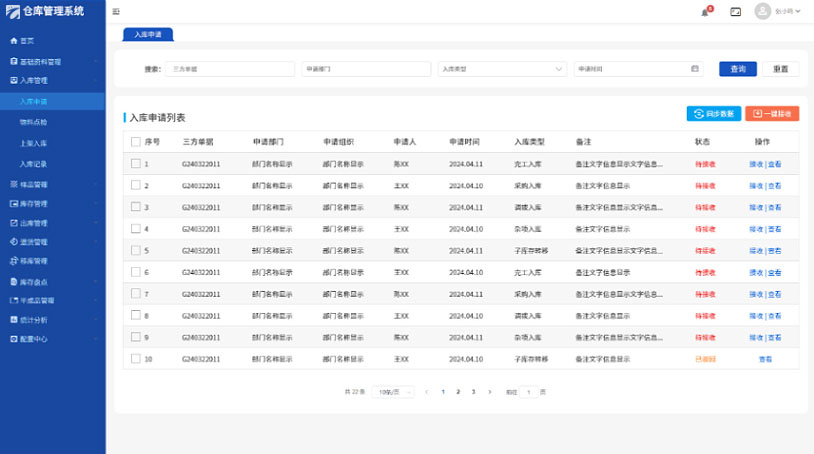Open calendar icon in 申请时间 field
Screen dimensions: 814x454
point(694,69)
